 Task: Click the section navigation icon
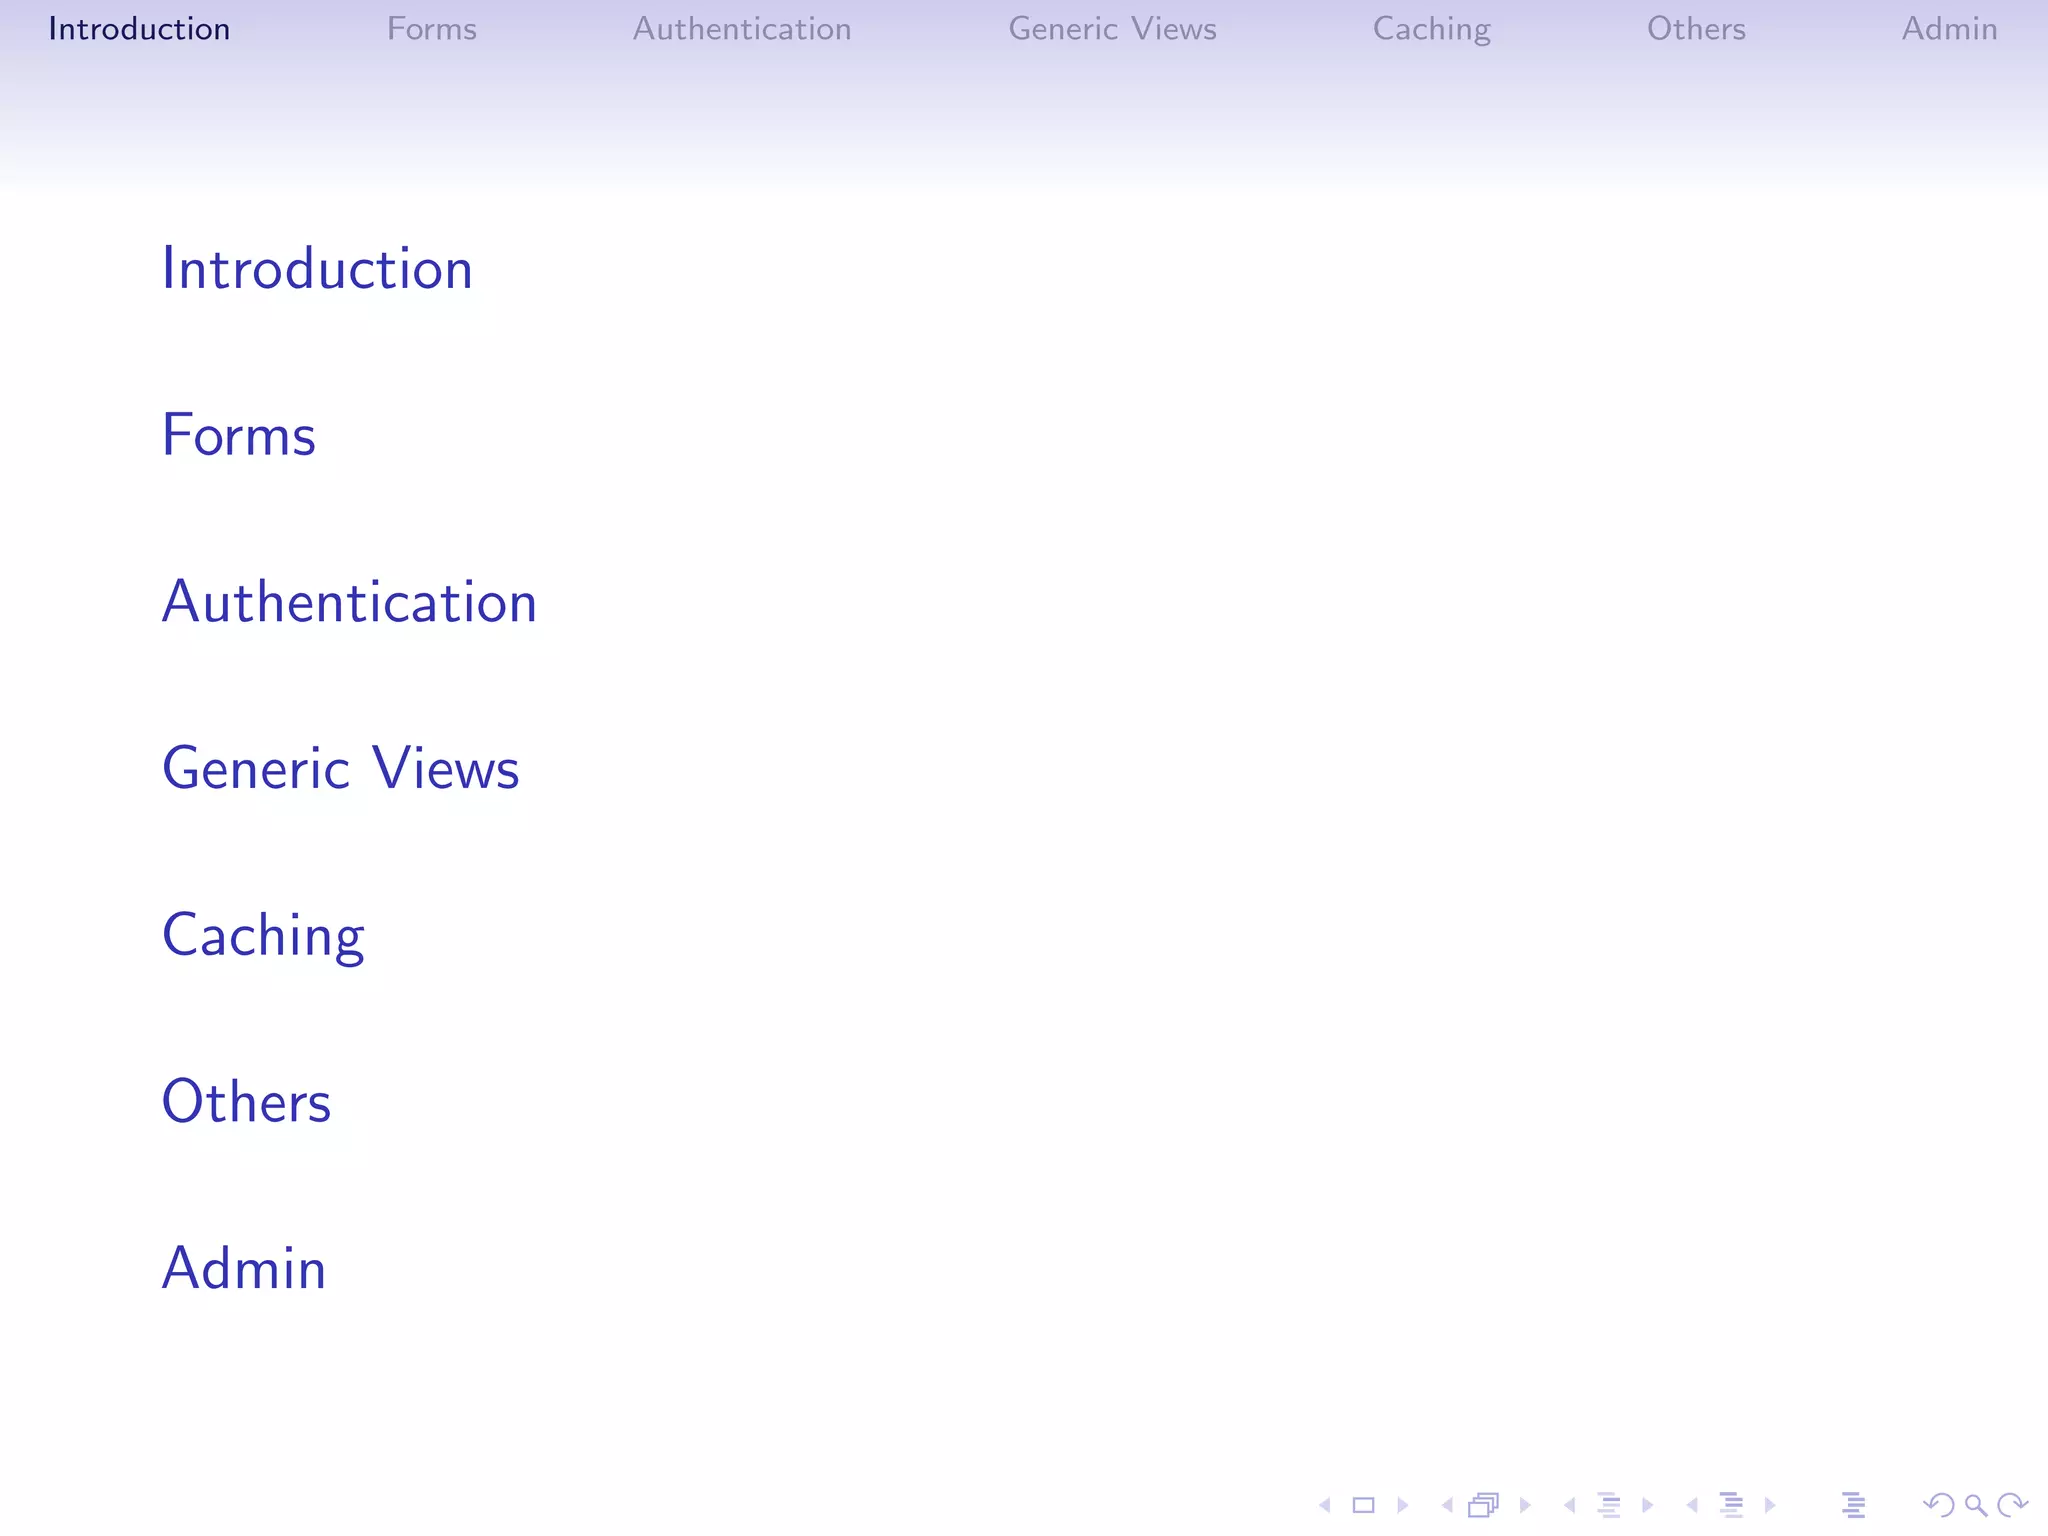1731,1505
